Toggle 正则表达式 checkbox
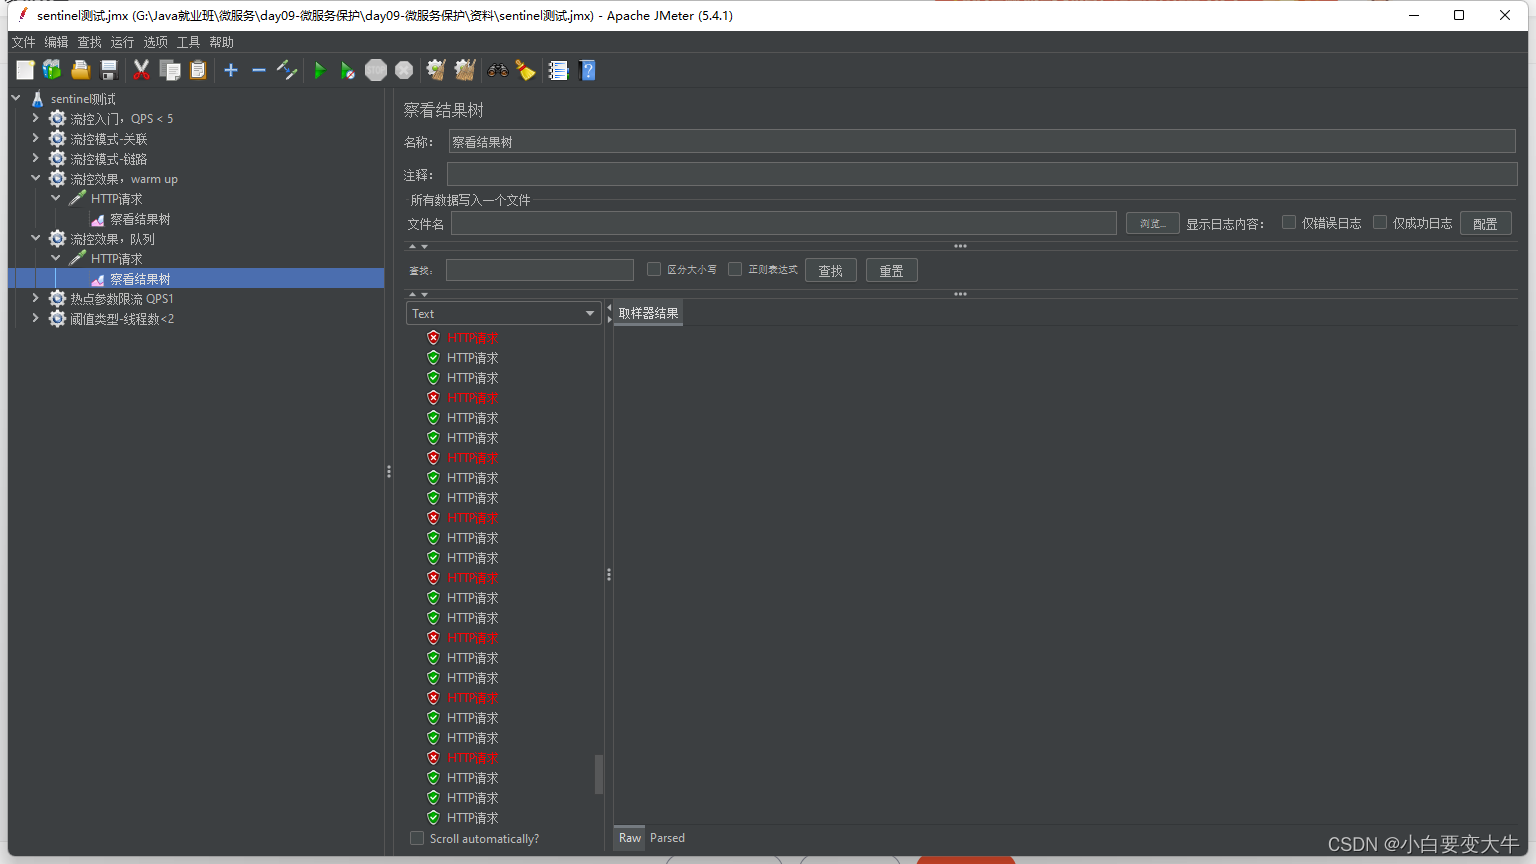Image resolution: width=1536 pixels, height=864 pixels. tap(735, 269)
